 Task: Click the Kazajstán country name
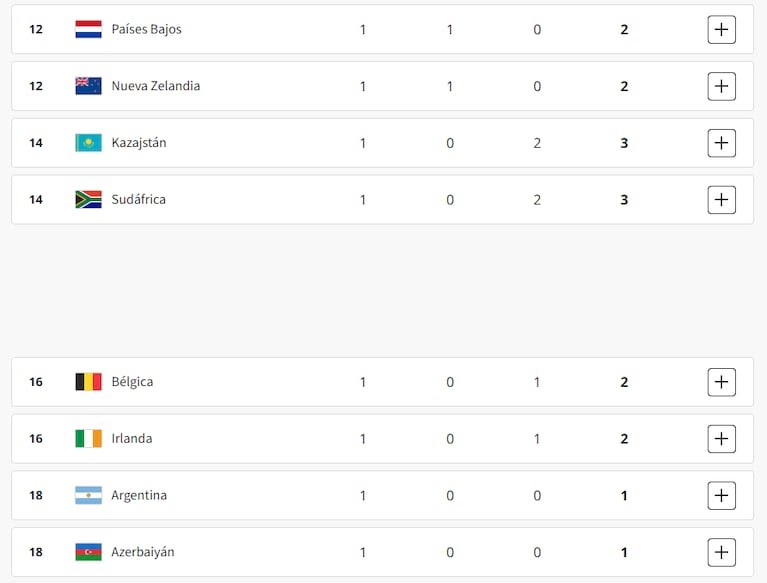click(139, 143)
